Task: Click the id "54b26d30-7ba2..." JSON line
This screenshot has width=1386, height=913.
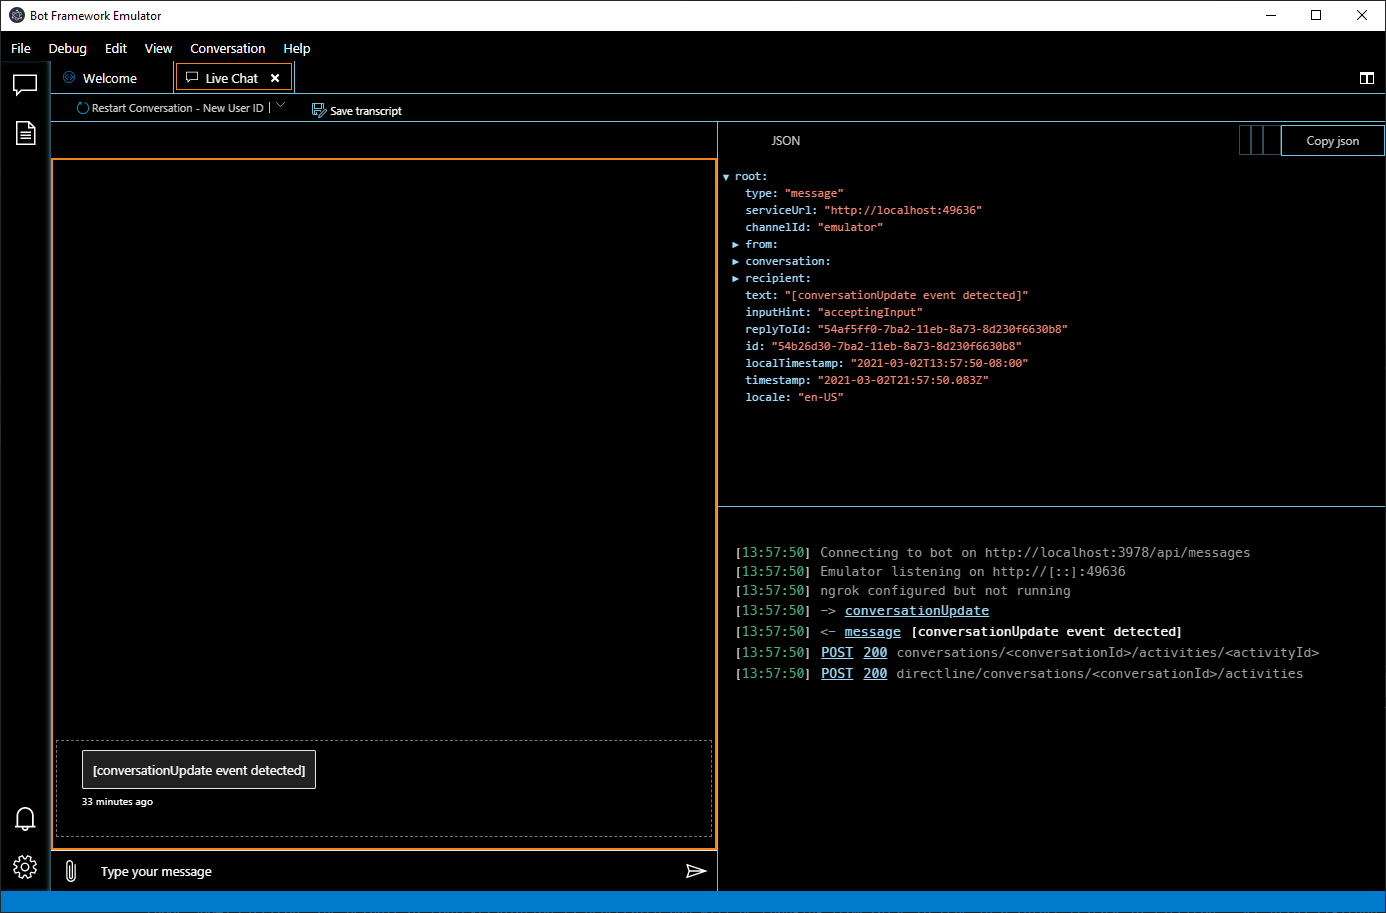Action: 884,347
